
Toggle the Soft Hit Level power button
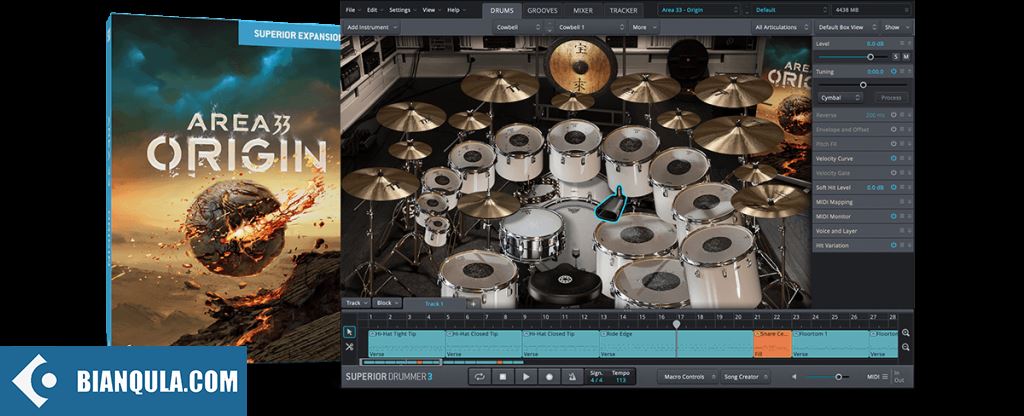[893, 187]
